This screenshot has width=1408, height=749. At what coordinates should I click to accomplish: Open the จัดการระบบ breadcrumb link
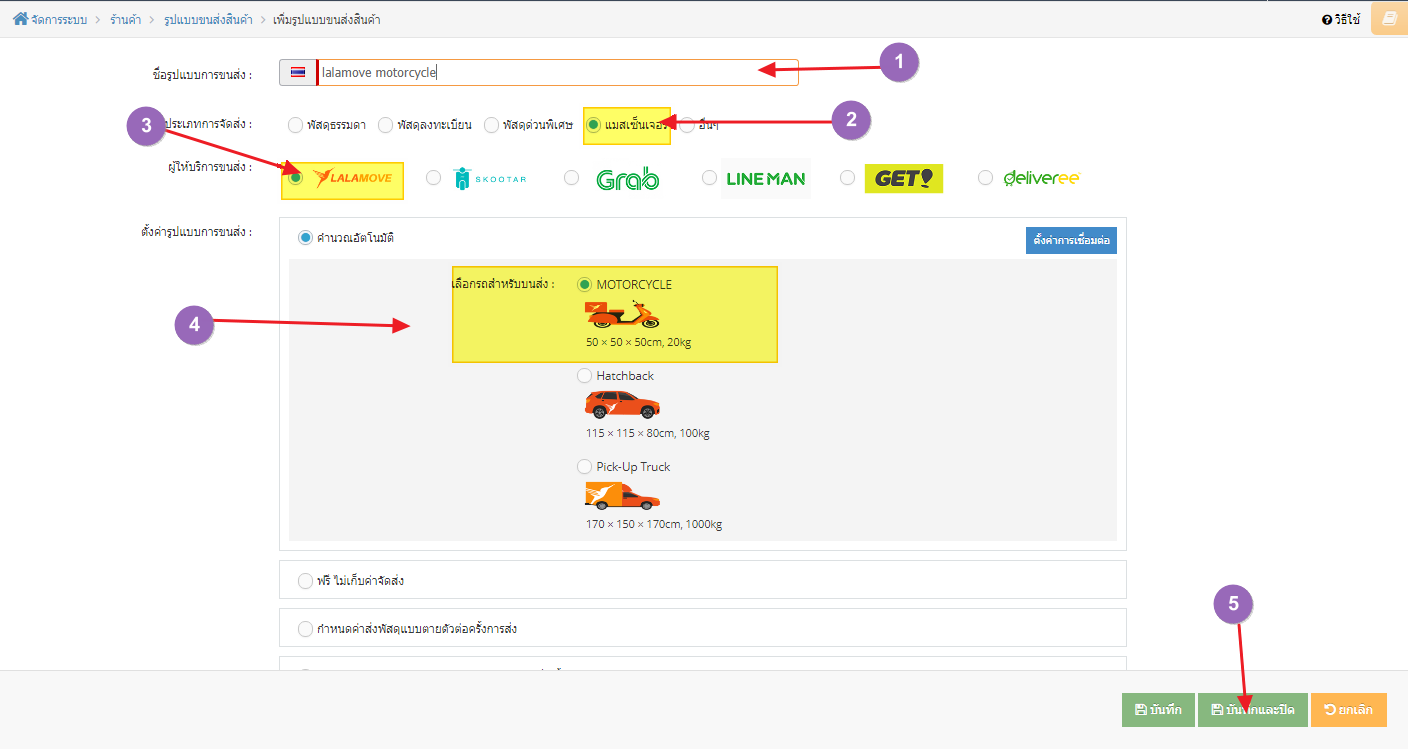58,19
